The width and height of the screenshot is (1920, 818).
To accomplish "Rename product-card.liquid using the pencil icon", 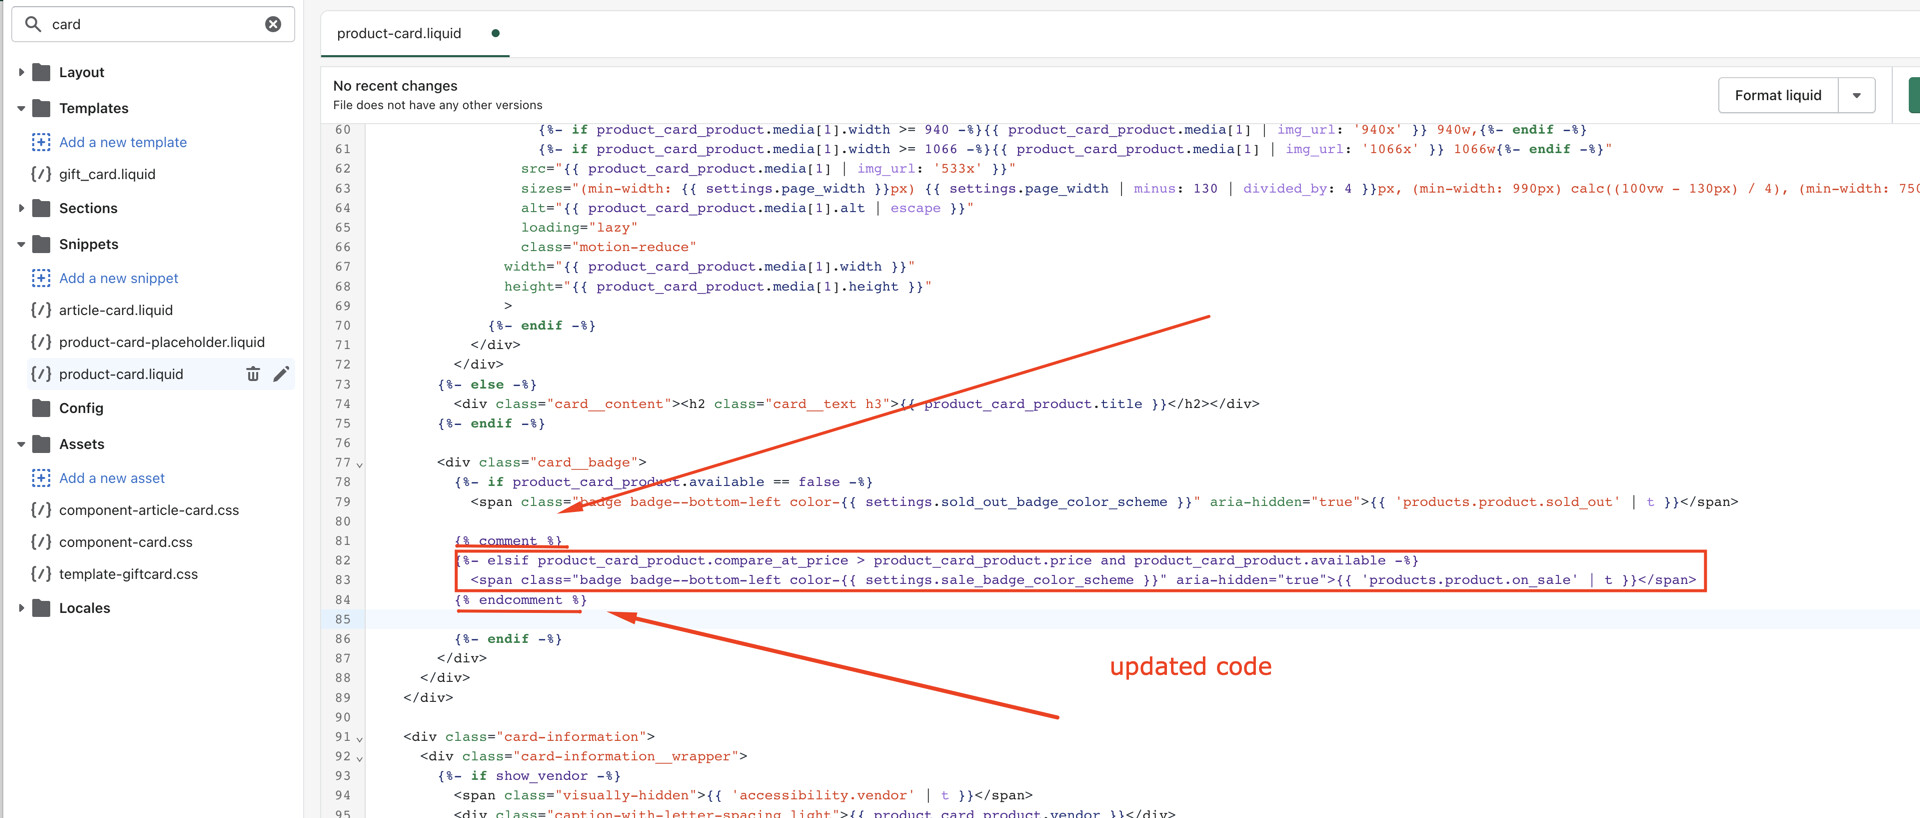I will [281, 374].
